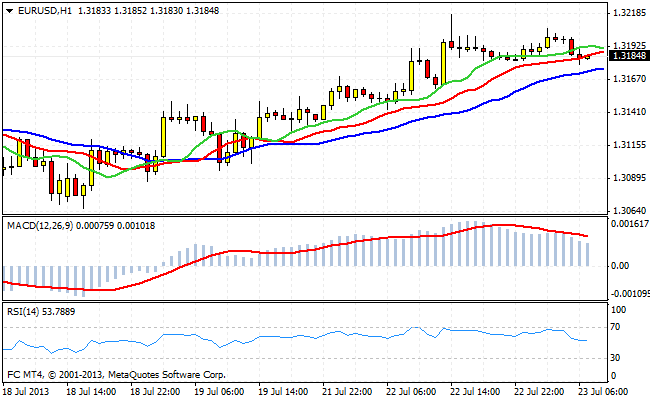Click time axis label 22 Jul 14:00
650x400 pixels.
click(475, 392)
